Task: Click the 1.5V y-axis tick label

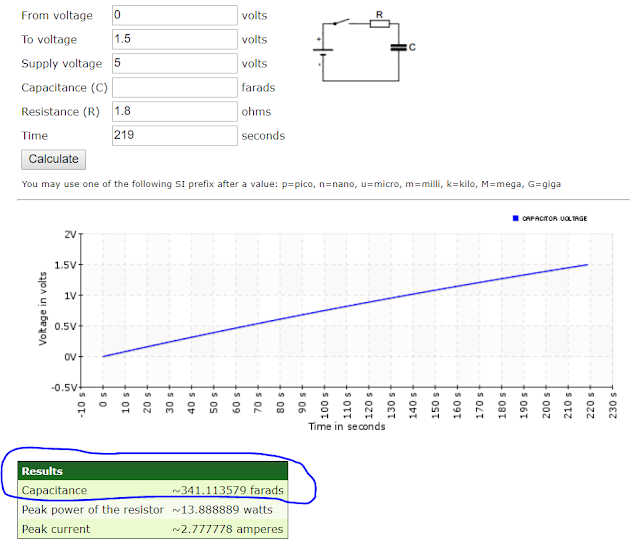Action: [x=65, y=265]
